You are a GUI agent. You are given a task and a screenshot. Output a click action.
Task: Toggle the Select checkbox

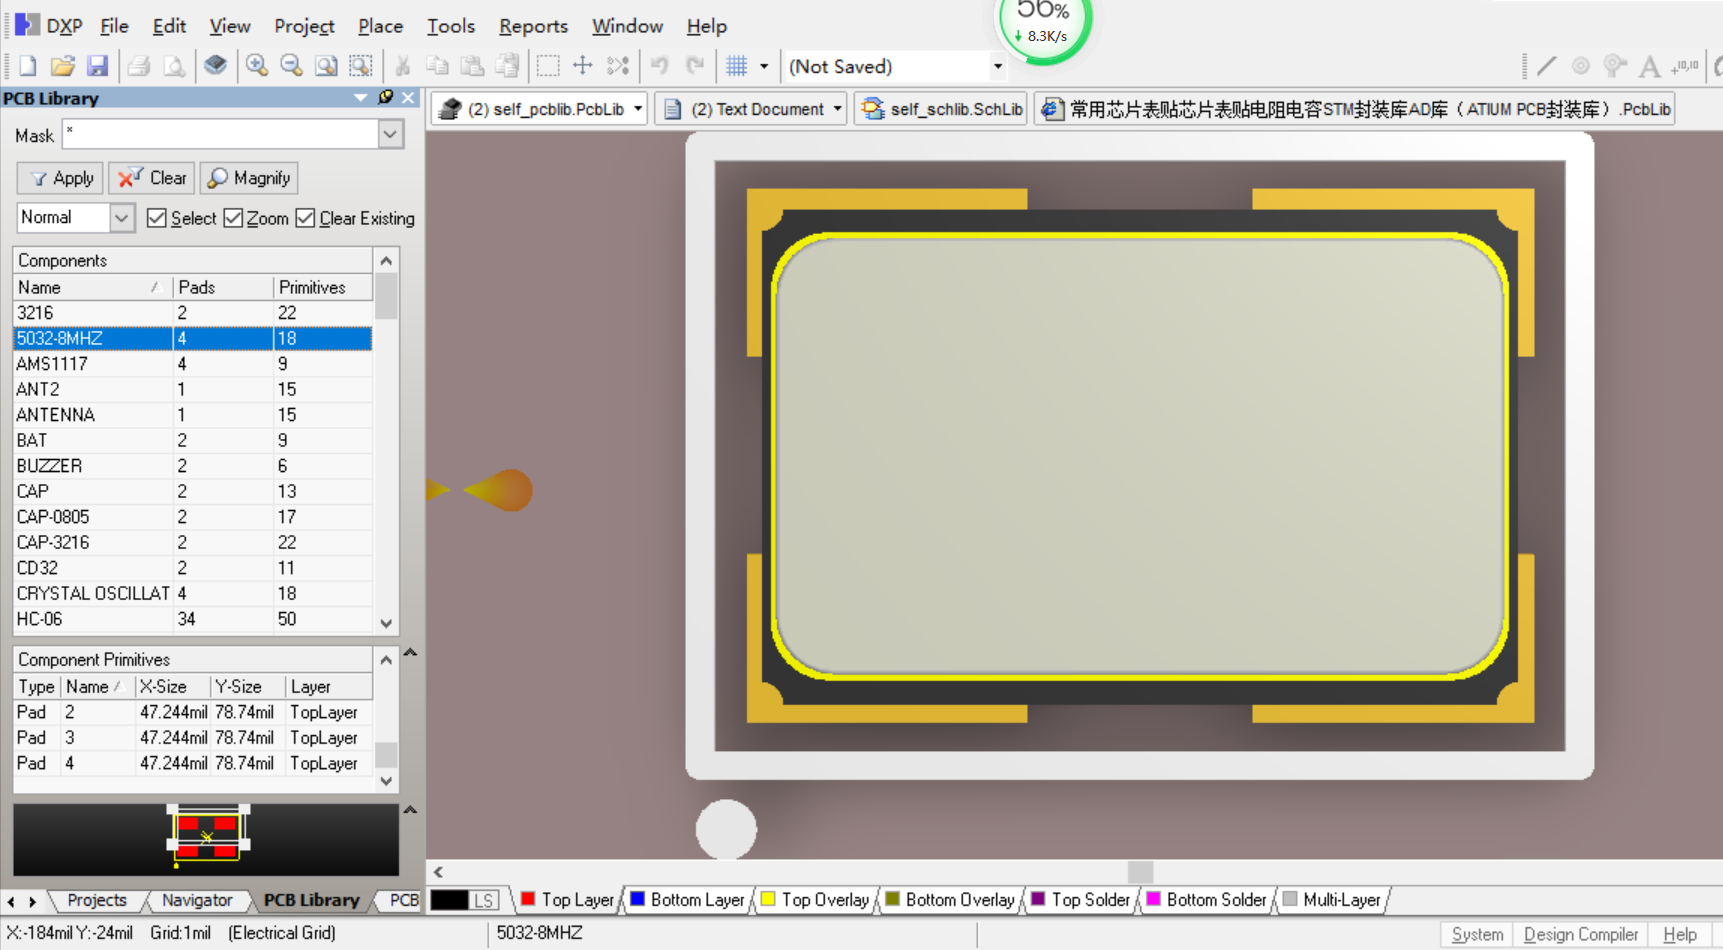[x=156, y=218]
